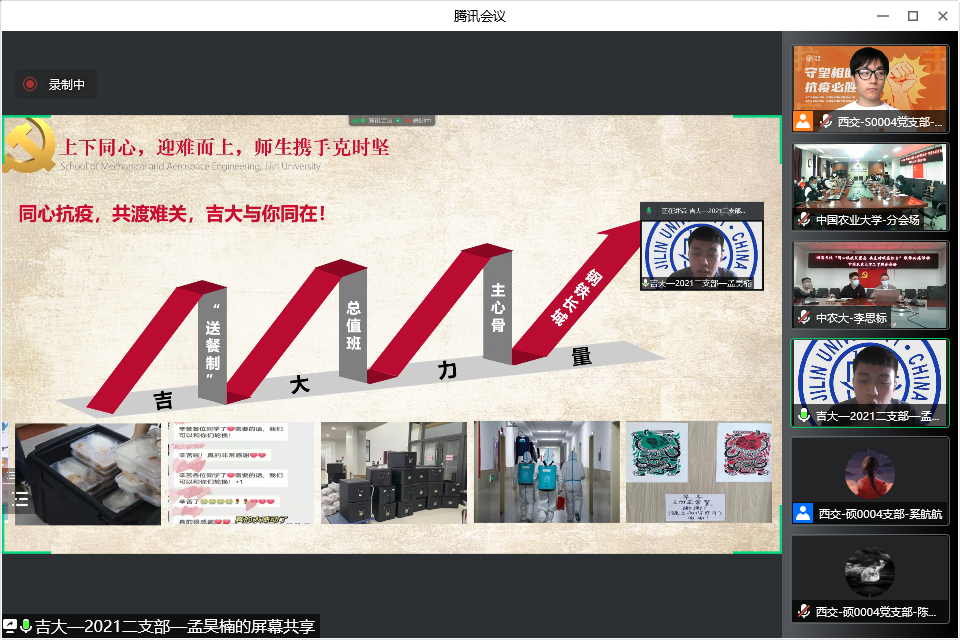Click muted mic icon on 中国农业大学-分会场 tile
This screenshot has height=640, width=960.
[804, 220]
